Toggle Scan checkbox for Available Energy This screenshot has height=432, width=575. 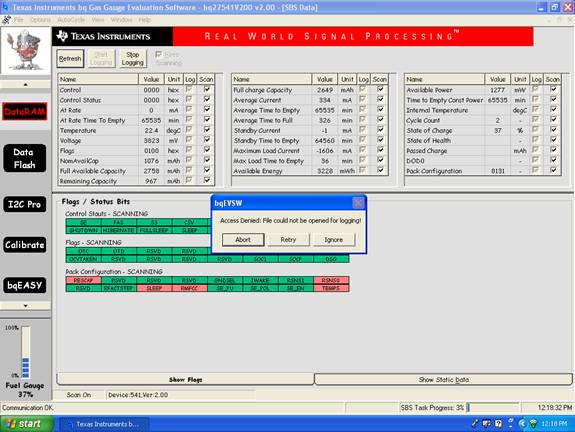380,170
